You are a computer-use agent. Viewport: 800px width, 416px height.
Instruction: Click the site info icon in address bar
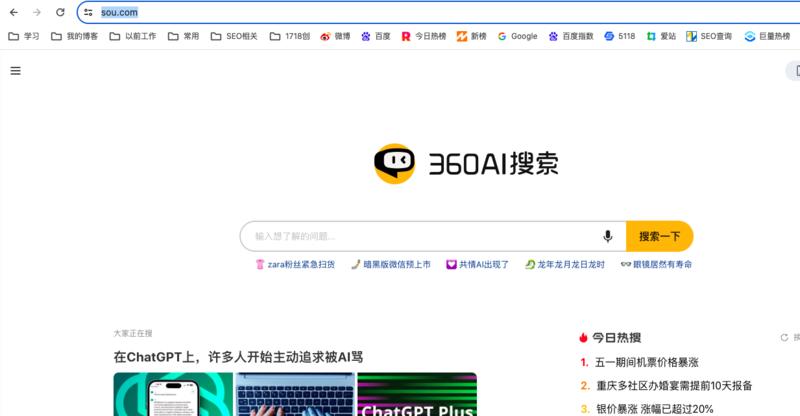(x=89, y=12)
